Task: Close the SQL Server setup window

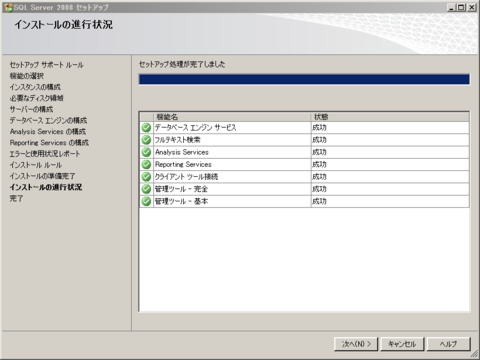Action: click(471, 7)
